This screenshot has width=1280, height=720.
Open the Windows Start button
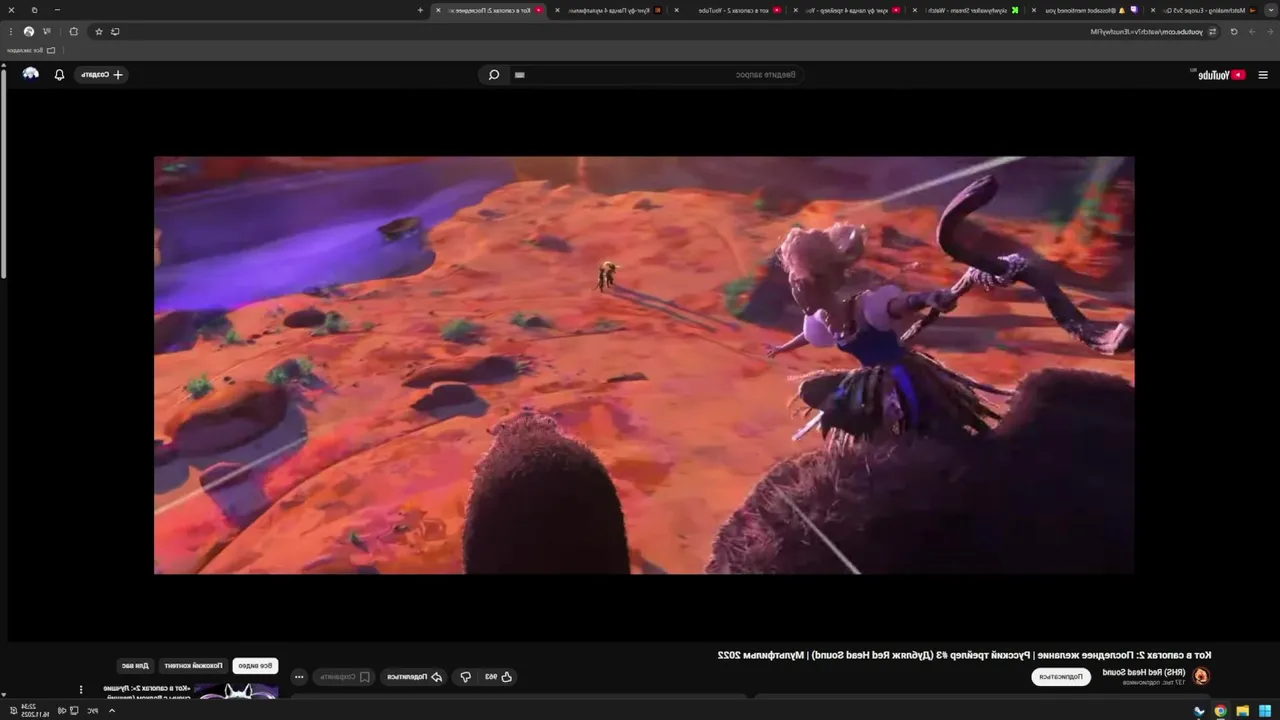(x=1266, y=711)
